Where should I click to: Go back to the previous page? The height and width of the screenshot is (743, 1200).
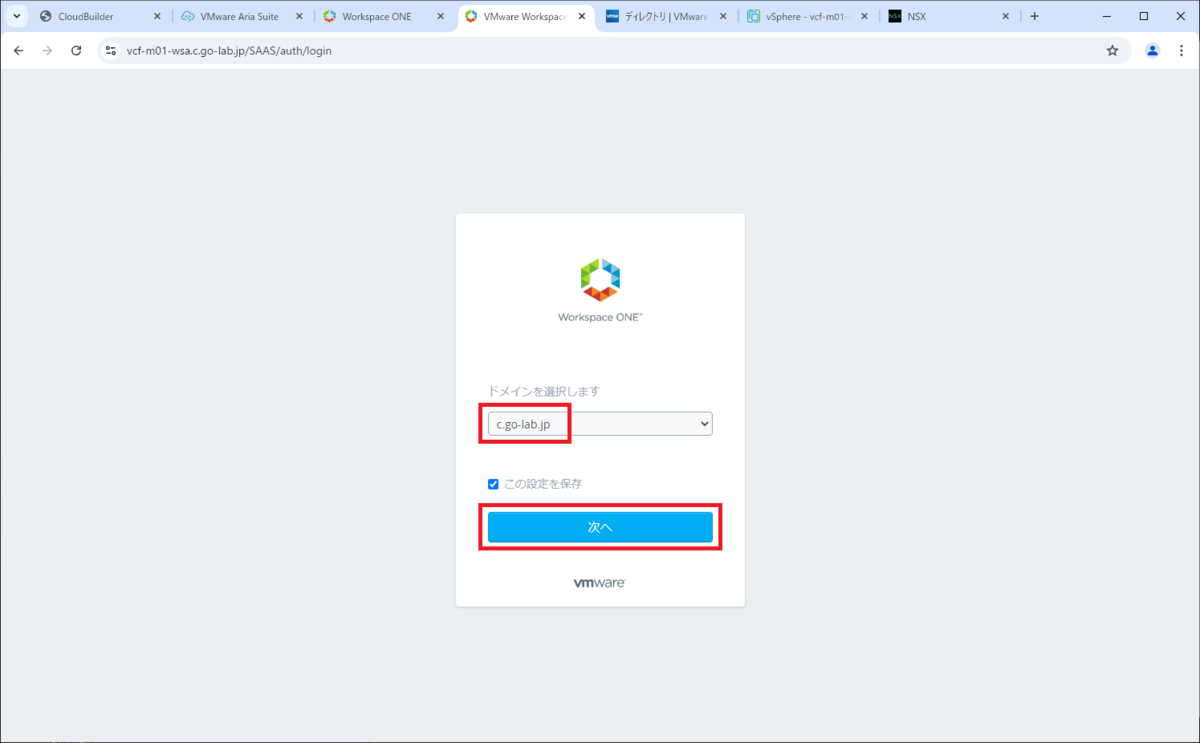click(18, 51)
